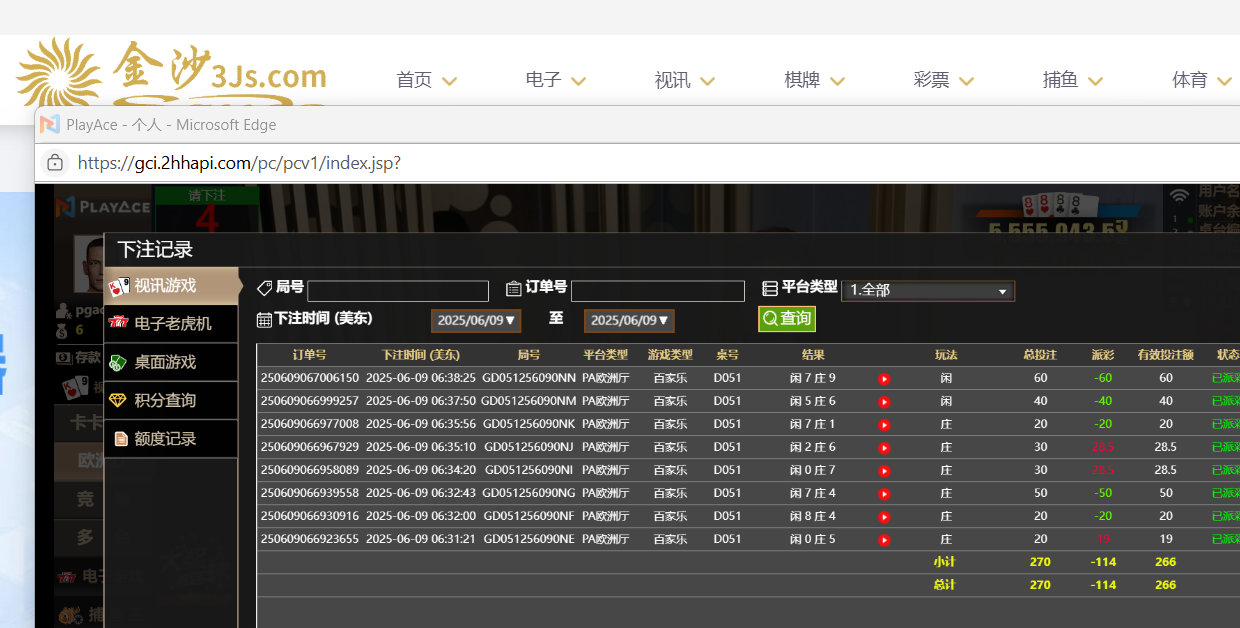Expand the 平台类型 1.全部 dropdown

(927, 290)
